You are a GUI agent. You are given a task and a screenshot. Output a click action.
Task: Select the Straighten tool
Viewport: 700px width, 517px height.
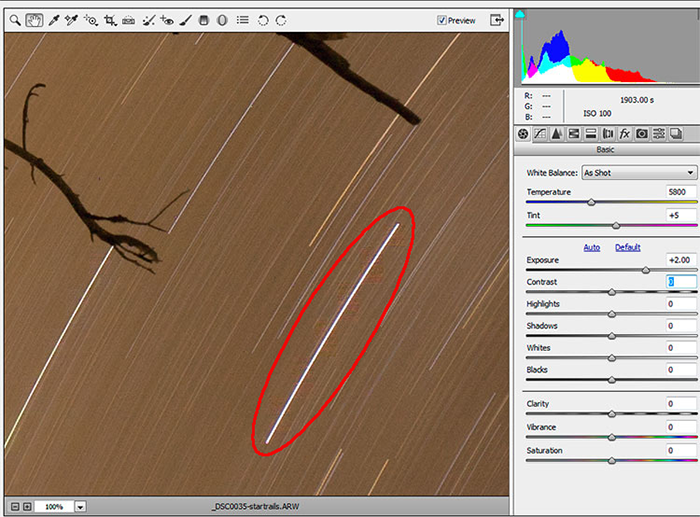[129, 21]
